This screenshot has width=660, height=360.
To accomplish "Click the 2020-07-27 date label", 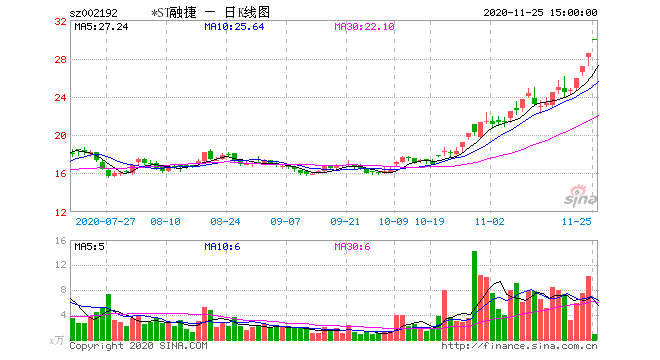I will pos(106,221).
